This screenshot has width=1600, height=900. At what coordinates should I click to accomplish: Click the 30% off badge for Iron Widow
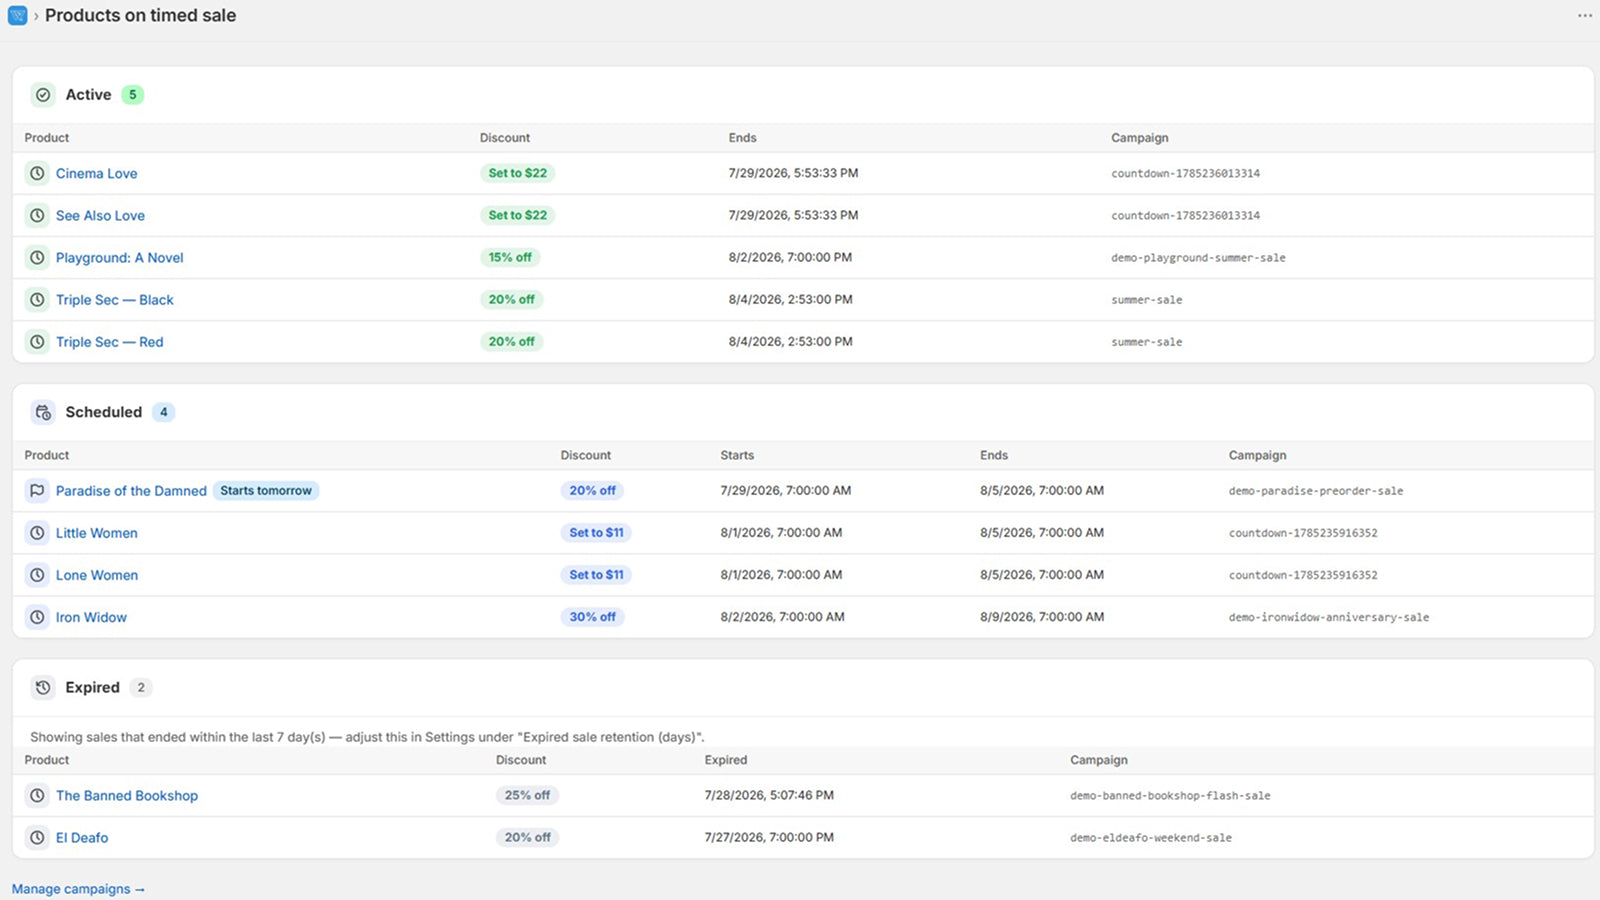coord(593,617)
